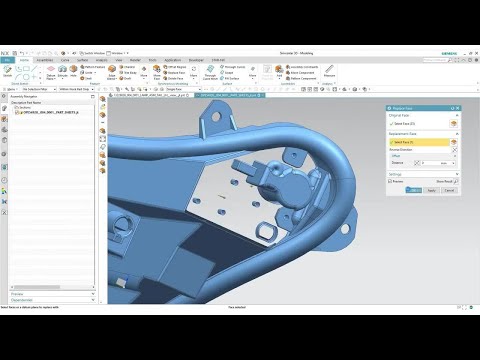Select the Trim Body command
The width and height of the screenshot is (480, 360).
point(128,73)
